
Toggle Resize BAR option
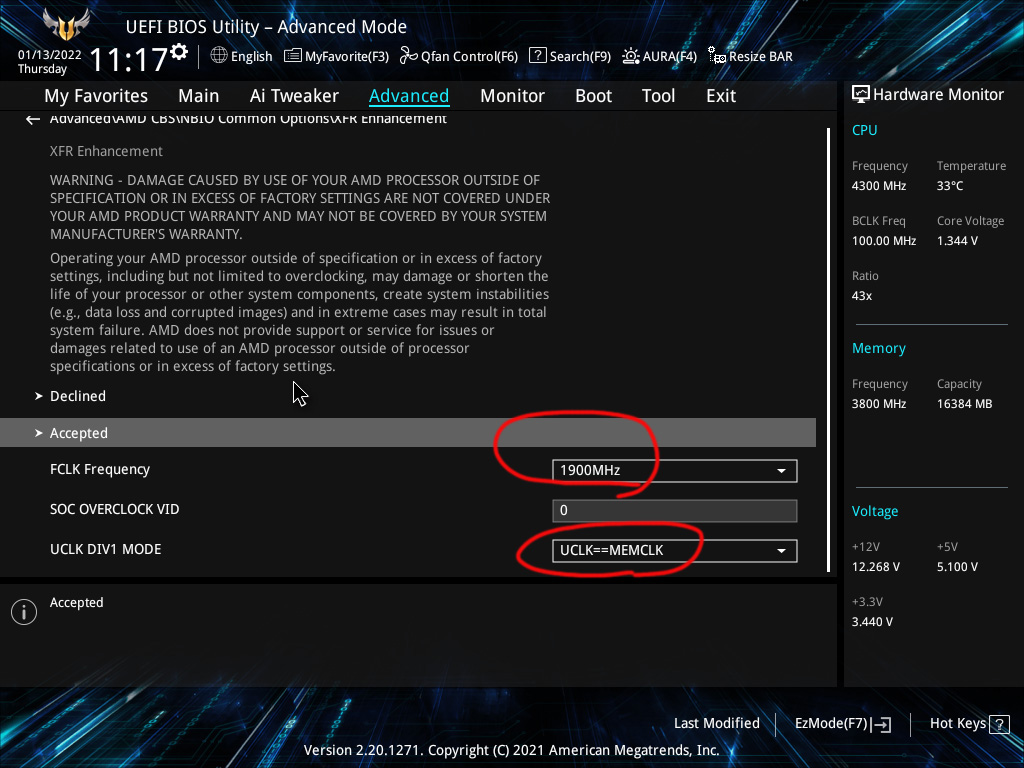point(750,56)
